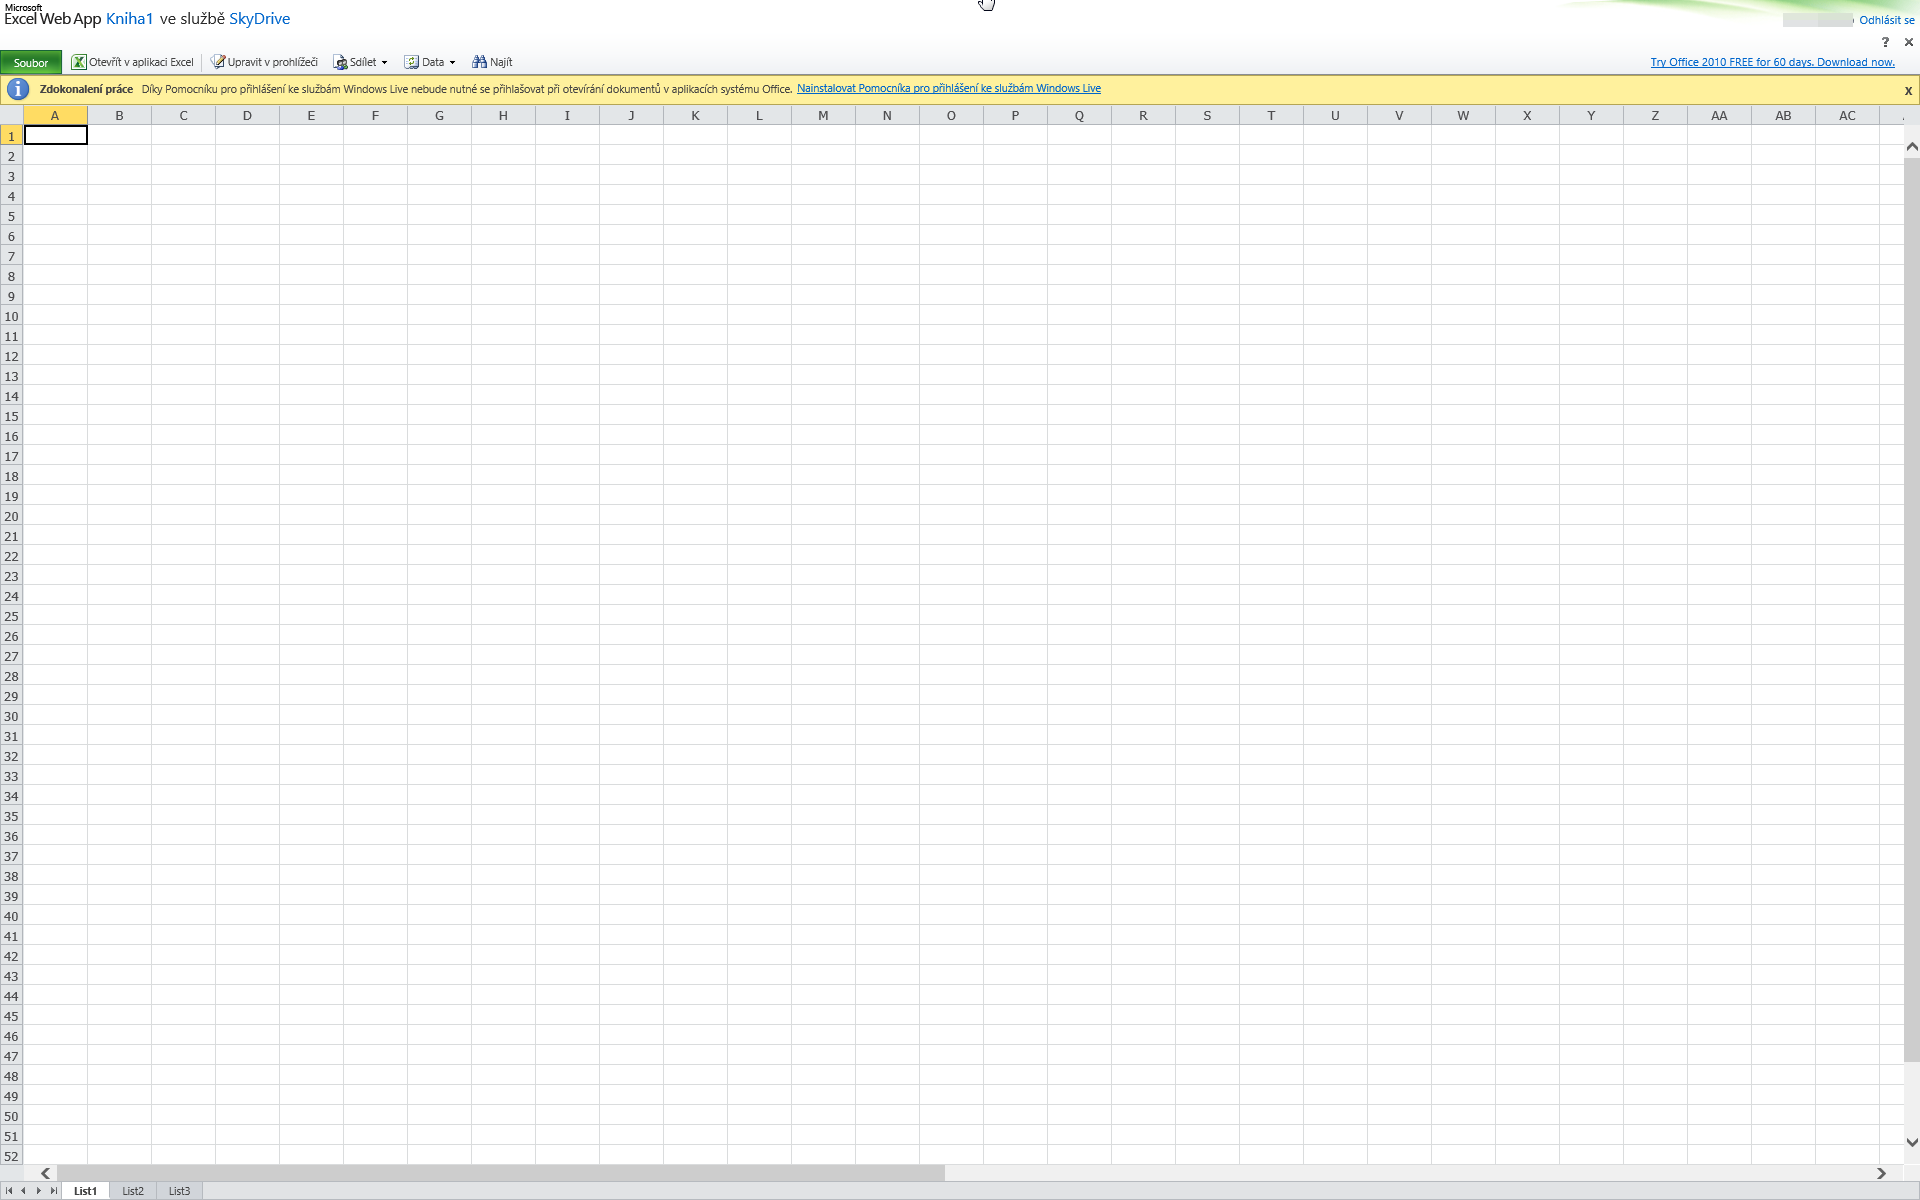Click the Data toolbar icon
Screen dimensions: 1920x1200
pyautogui.click(x=411, y=62)
